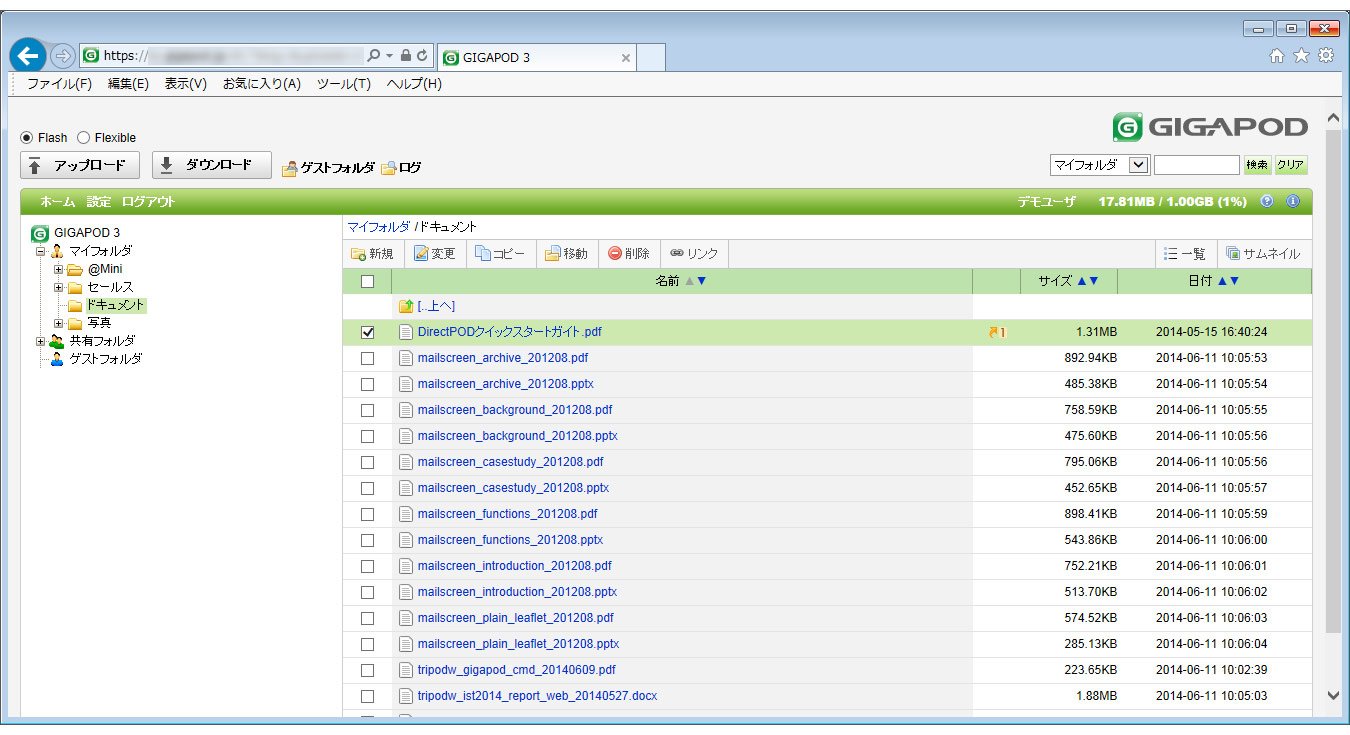Check mailscreen_archive_201208.pdf checkbox

[367, 358]
